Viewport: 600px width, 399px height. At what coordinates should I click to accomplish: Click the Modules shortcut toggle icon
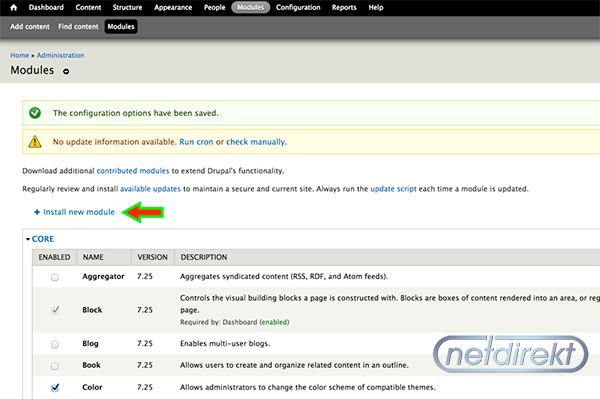point(66,71)
